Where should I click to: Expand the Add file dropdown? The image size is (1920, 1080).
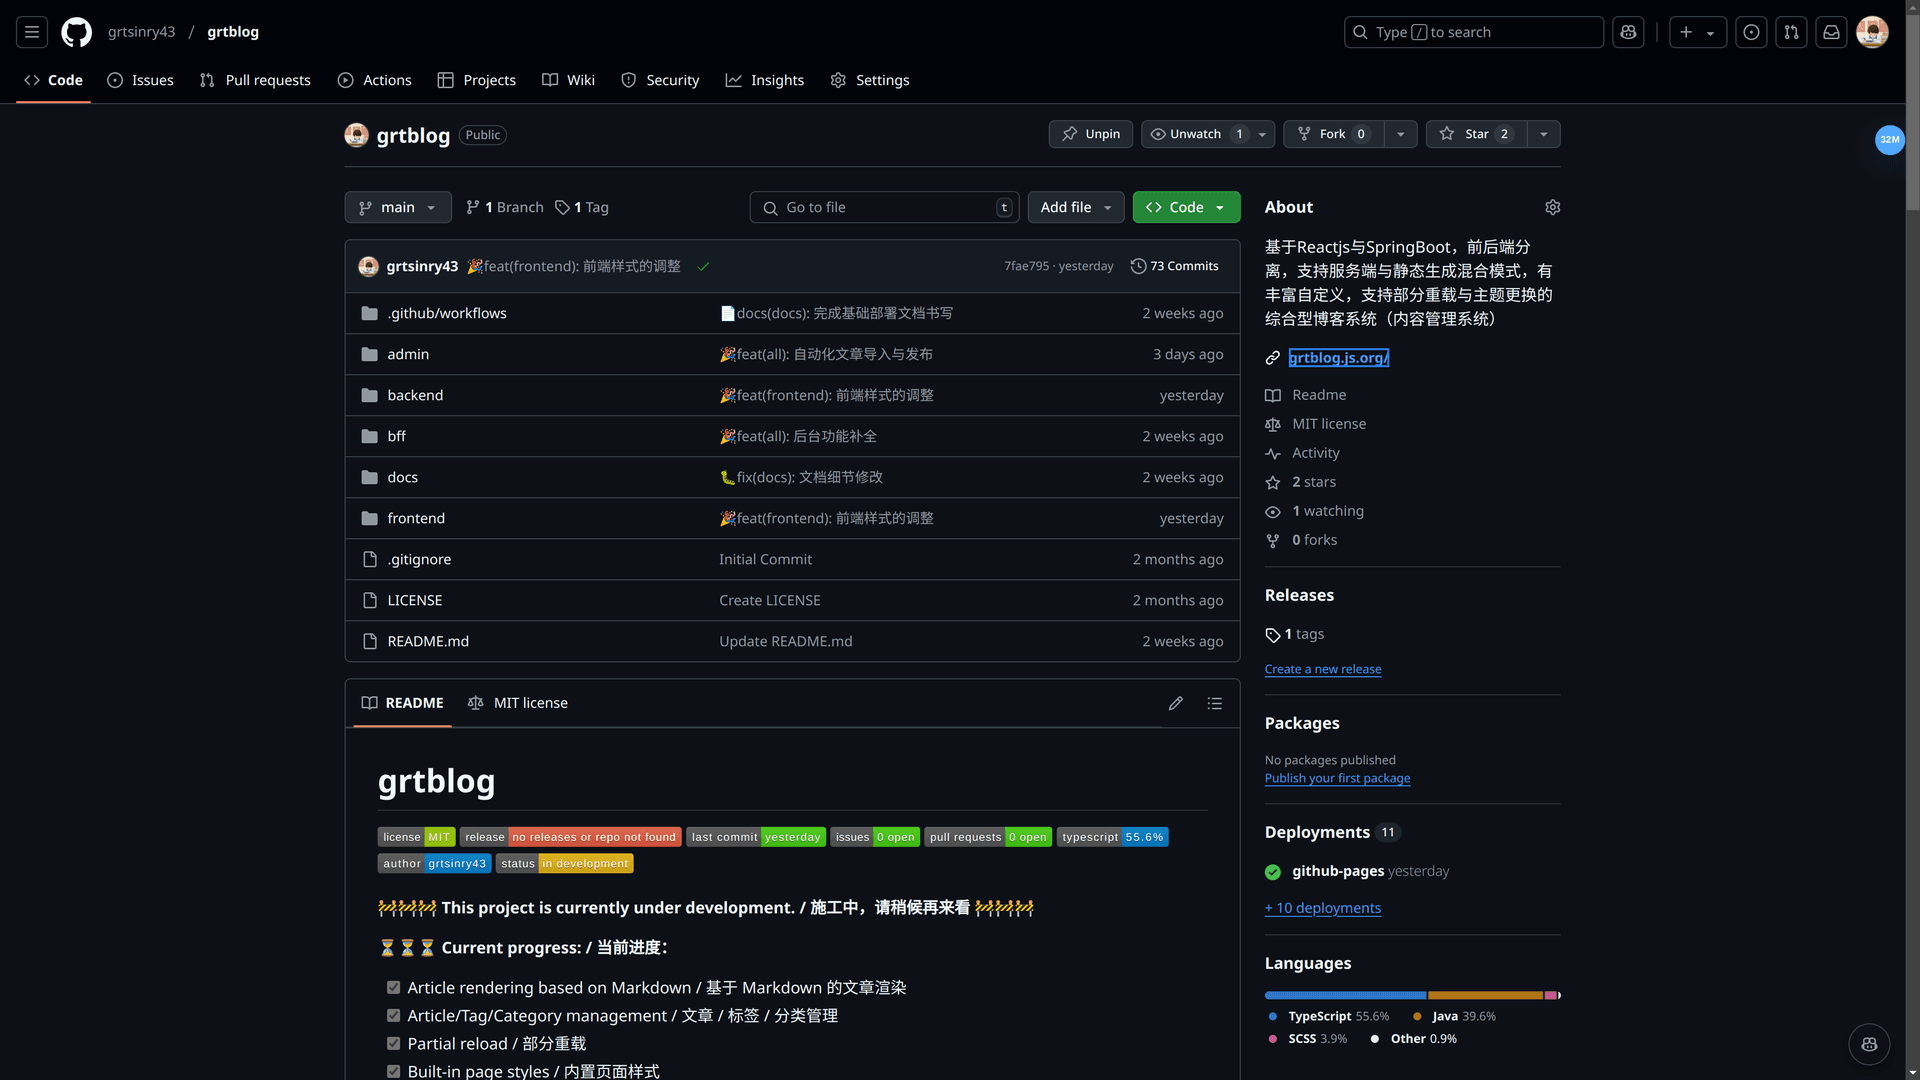tap(1075, 207)
